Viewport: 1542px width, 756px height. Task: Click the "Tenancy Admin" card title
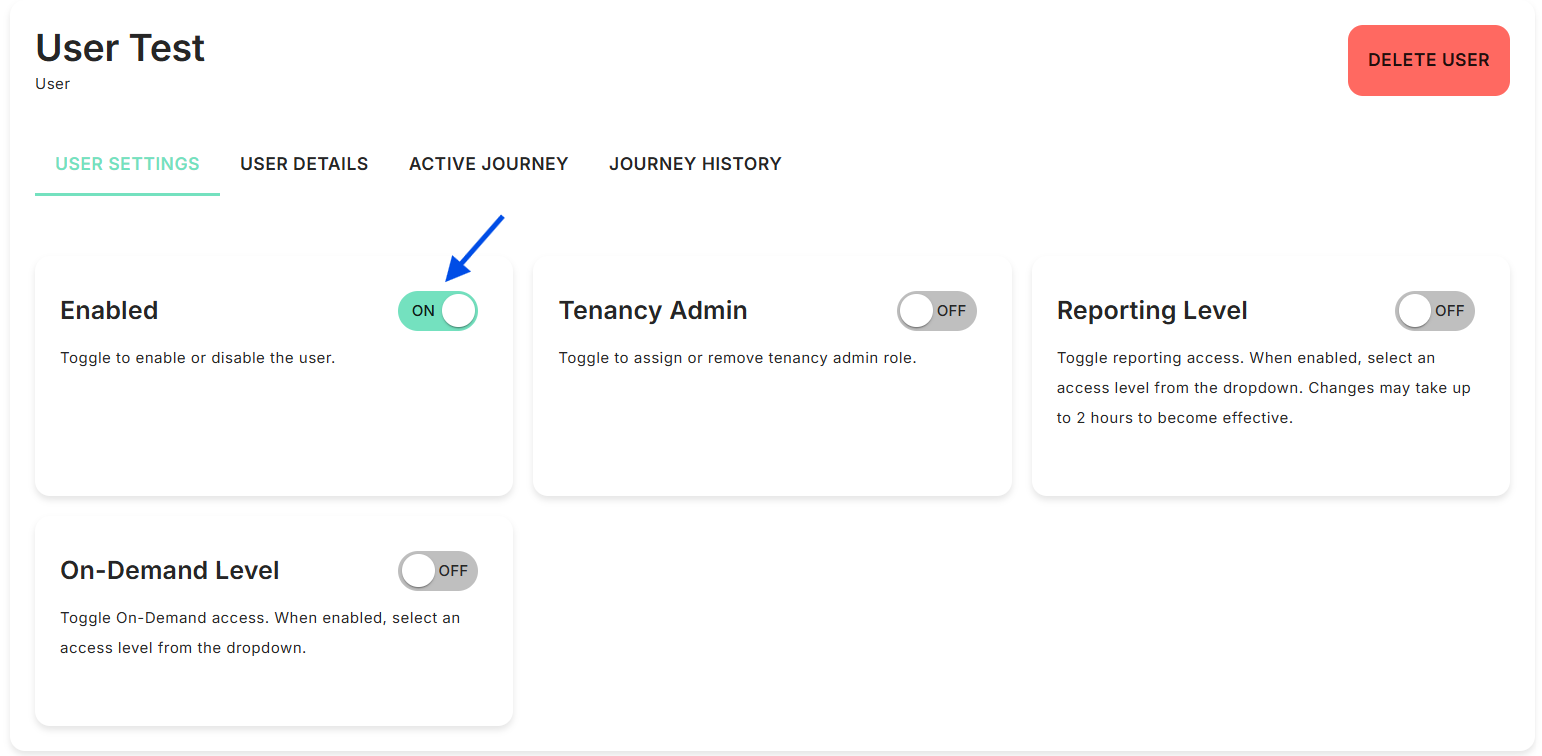click(x=652, y=311)
